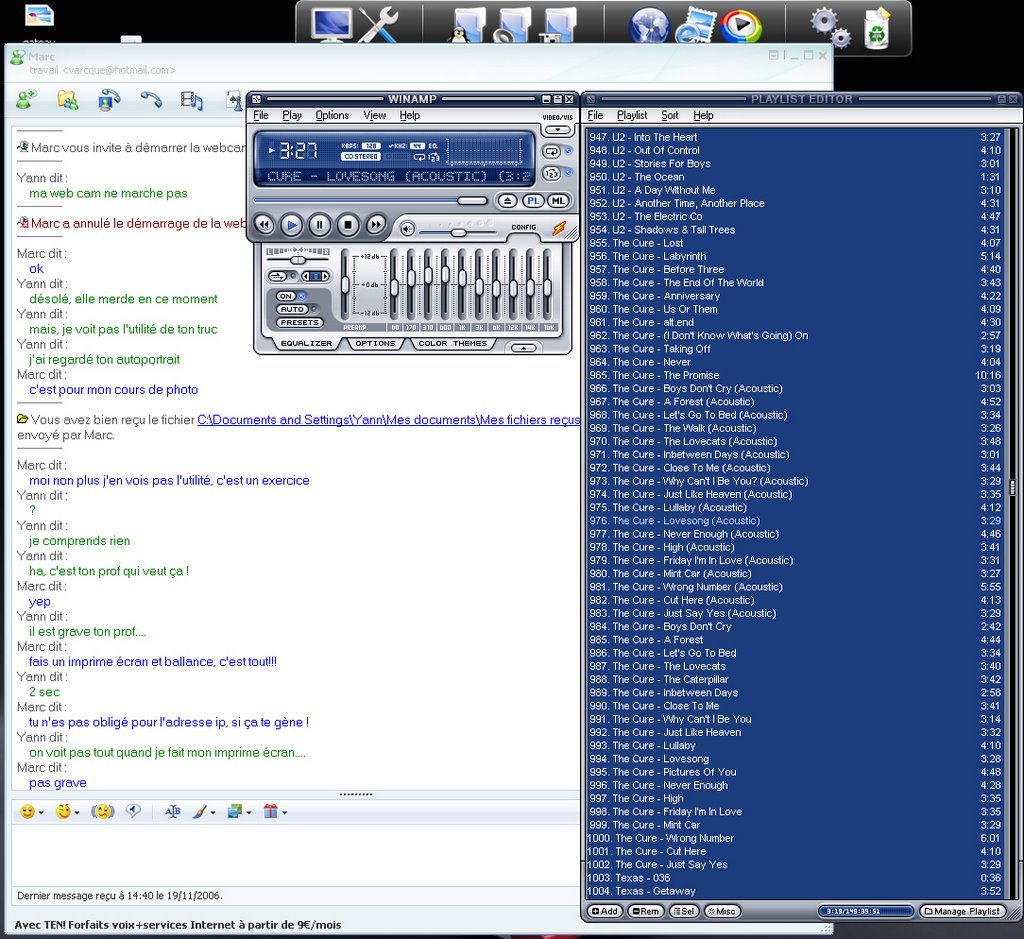Toggle the Winamp playlist (PL) button
The width and height of the screenshot is (1024, 939).
tap(534, 201)
